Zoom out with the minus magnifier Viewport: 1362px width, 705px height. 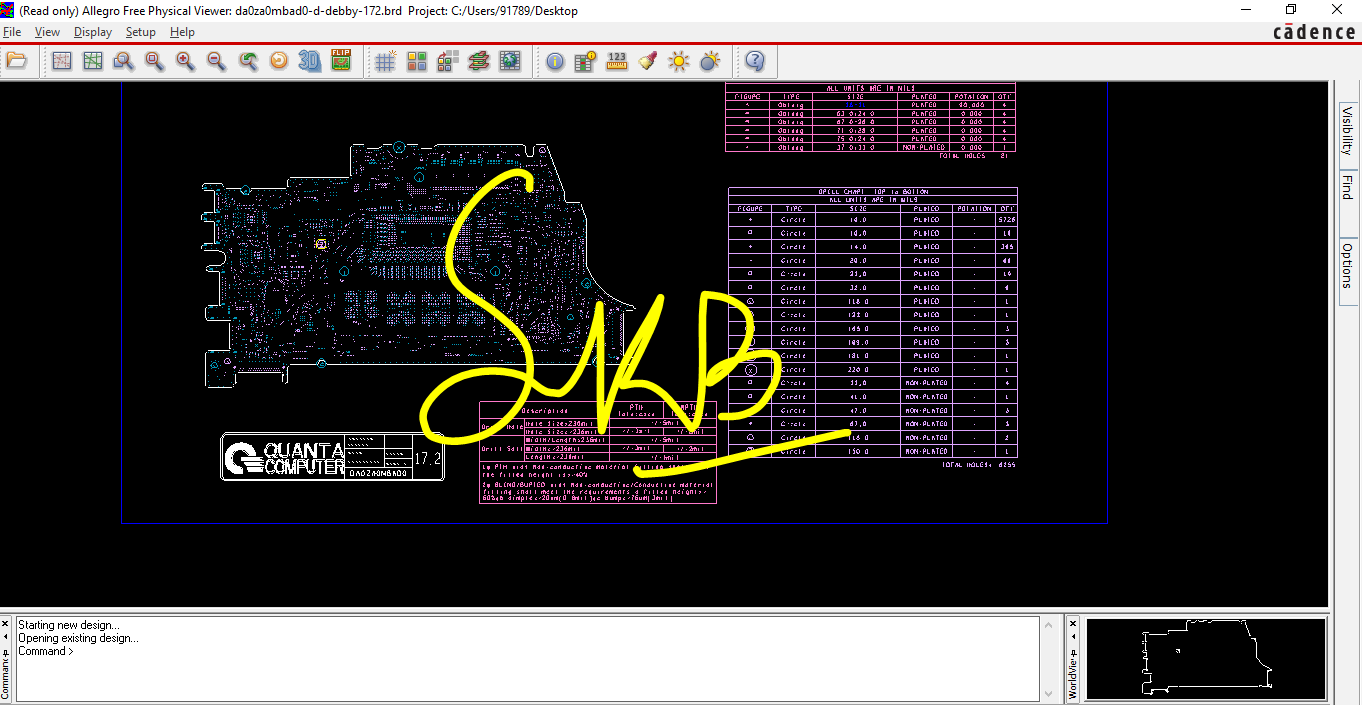217,61
